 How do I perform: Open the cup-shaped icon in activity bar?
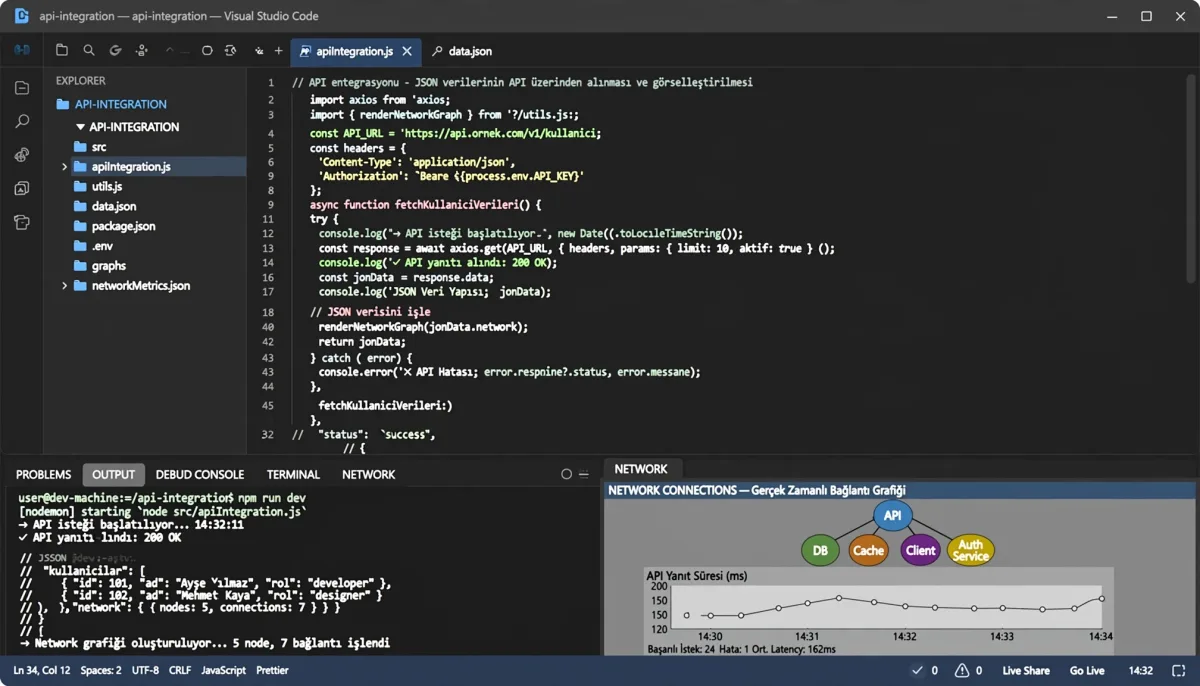(x=22, y=222)
